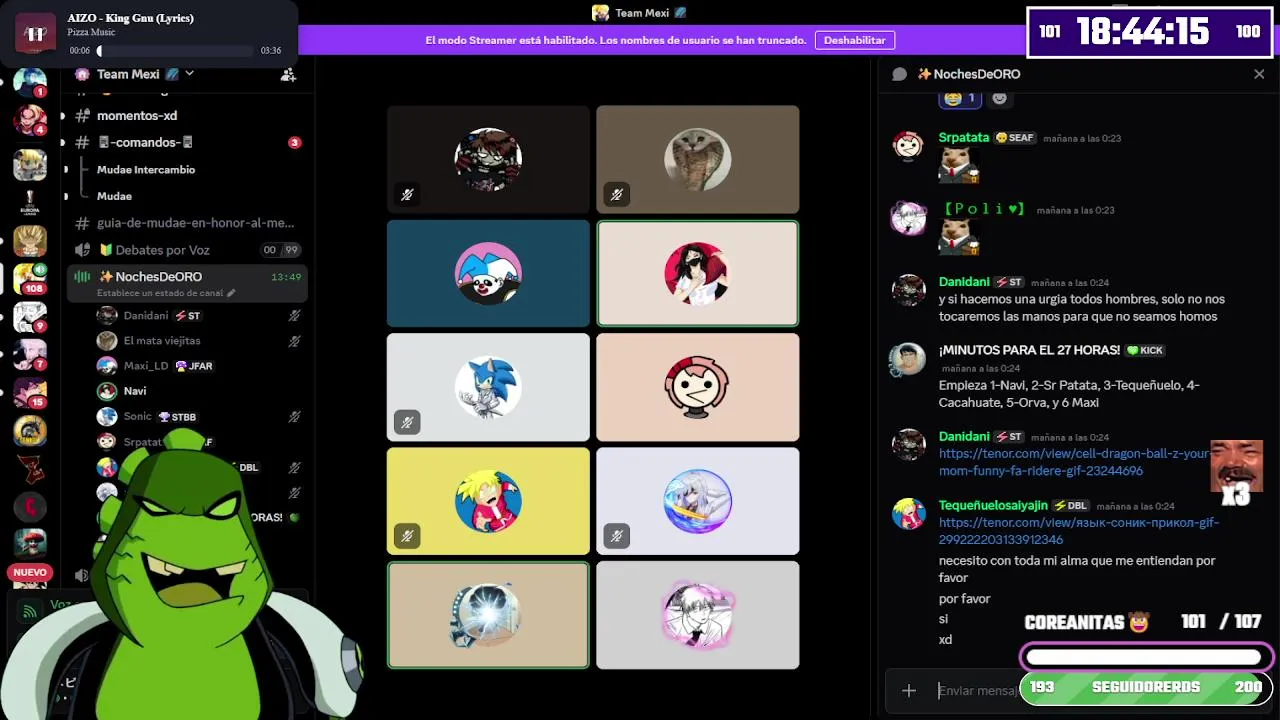The height and width of the screenshot is (720, 1280).
Task: Click the chat bubble icon beside NochesDeORO header
Action: coord(899,74)
